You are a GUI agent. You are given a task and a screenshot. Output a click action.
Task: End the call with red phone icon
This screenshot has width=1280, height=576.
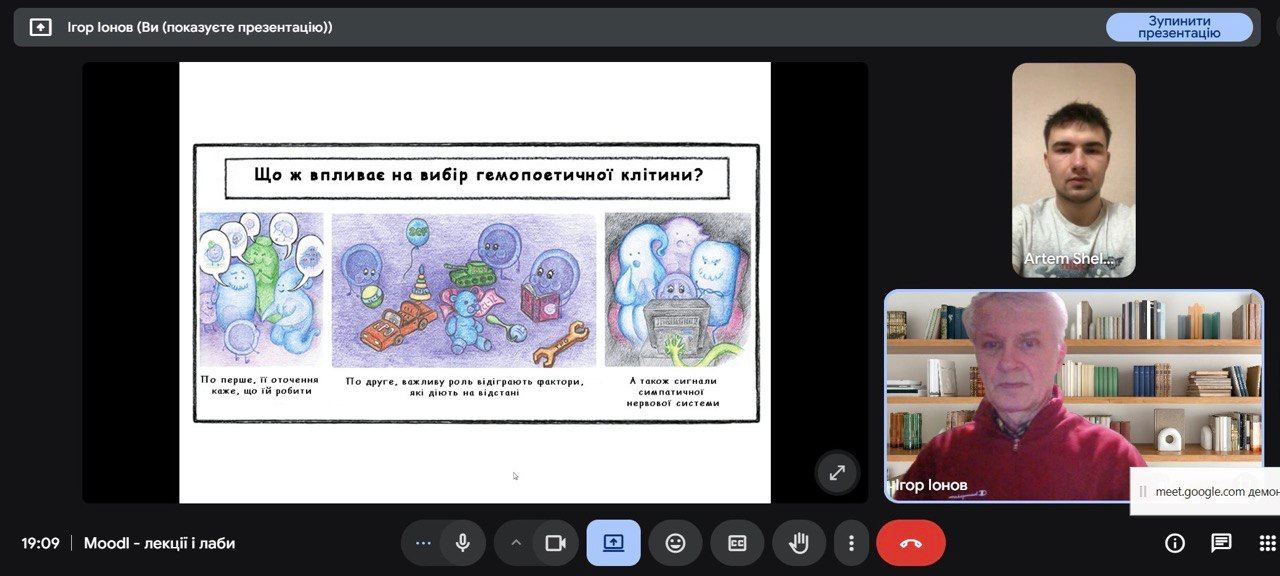[910, 543]
